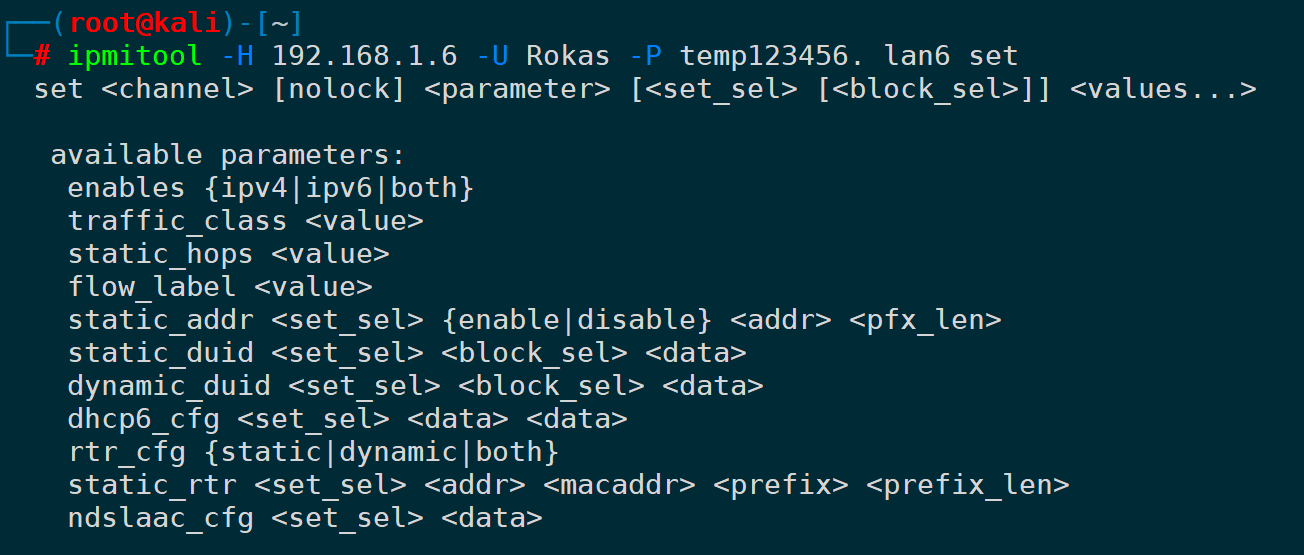Click the traffic_class parameter name
The height and width of the screenshot is (555, 1304).
point(177,221)
